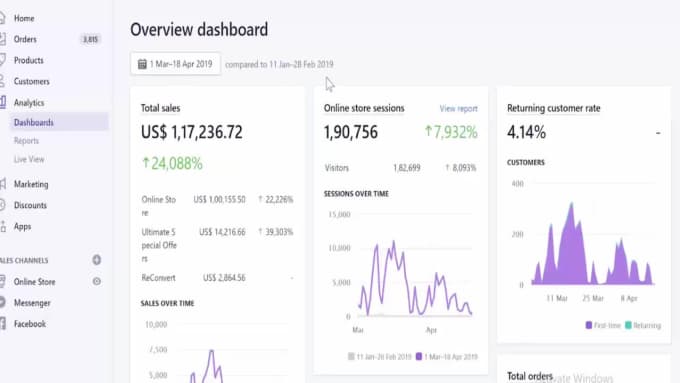
Task: Click Ultimate Special Offers sales row label
Action: [159, 245]
